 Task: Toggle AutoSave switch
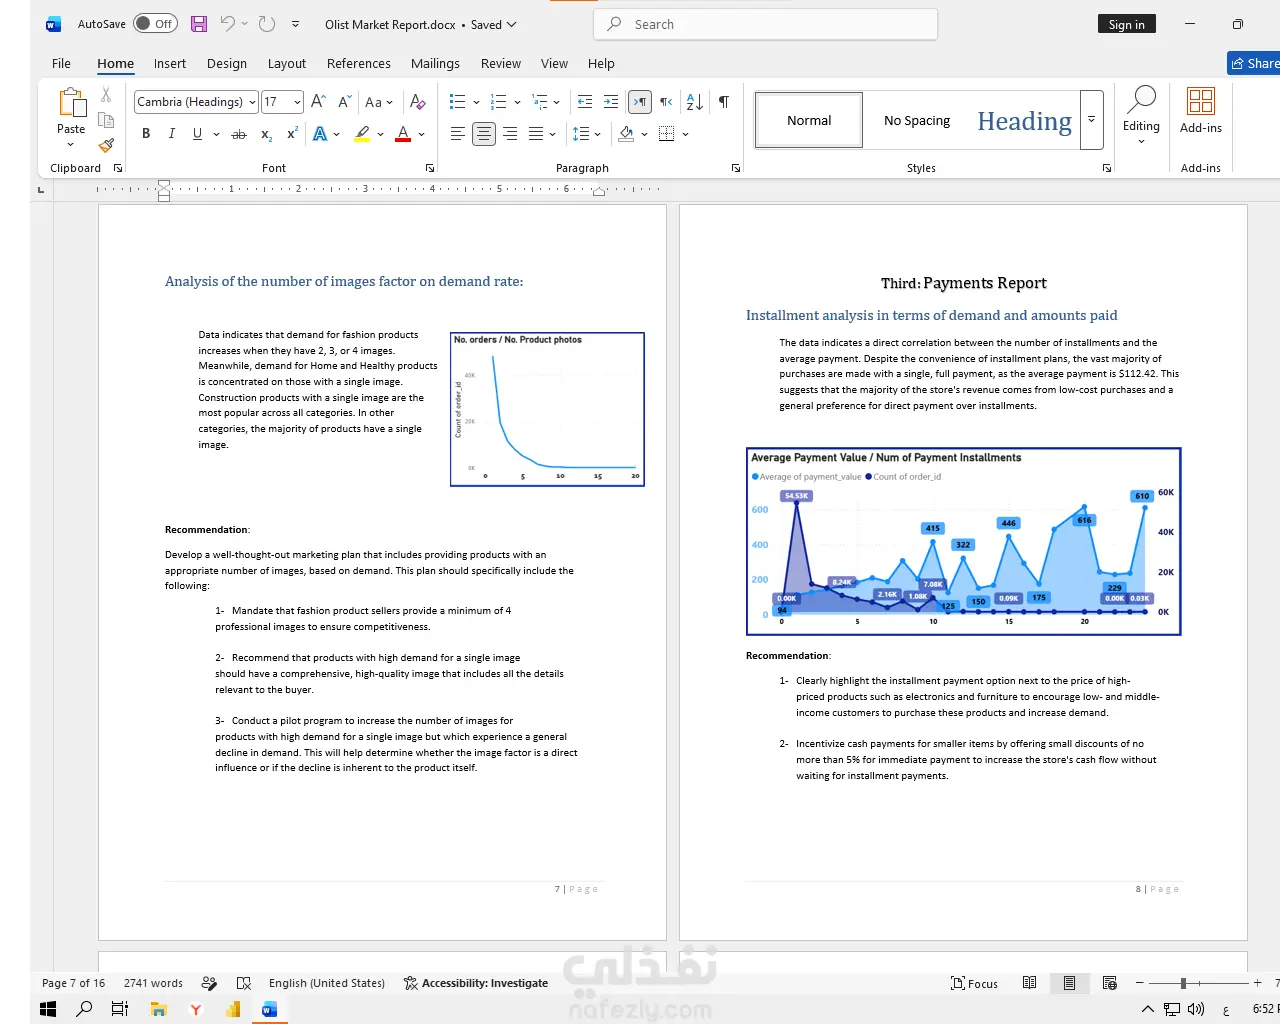(155, 24)
